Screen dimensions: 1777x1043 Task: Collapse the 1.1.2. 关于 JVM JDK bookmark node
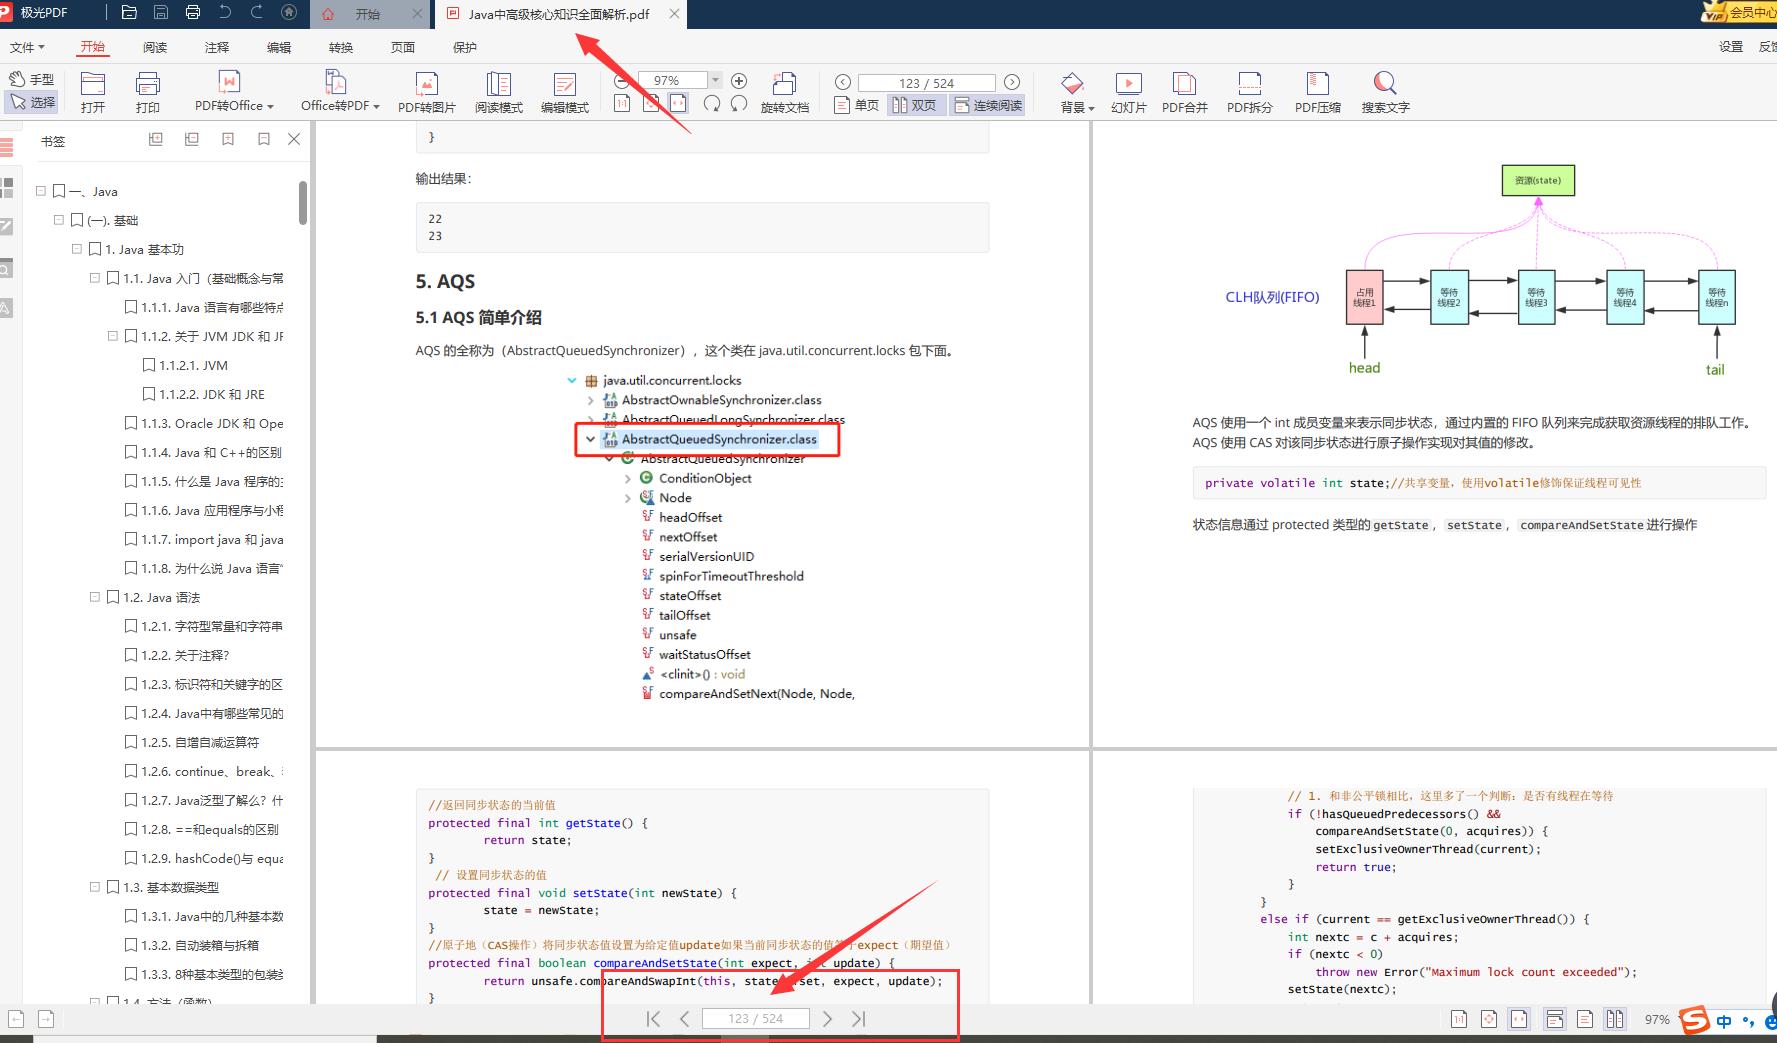click(x=113, y=336)
